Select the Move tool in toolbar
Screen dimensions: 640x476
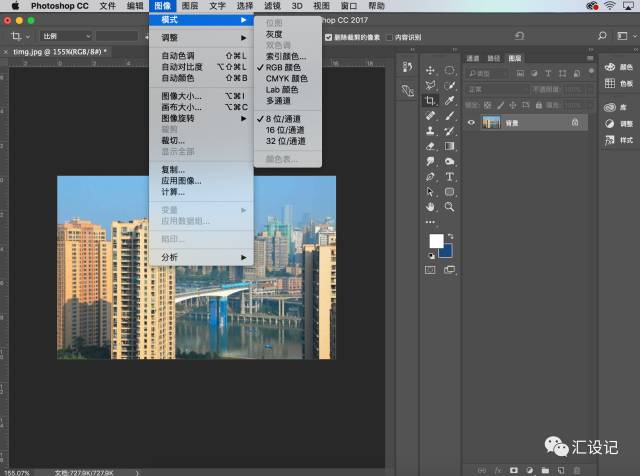coord(430,71)
